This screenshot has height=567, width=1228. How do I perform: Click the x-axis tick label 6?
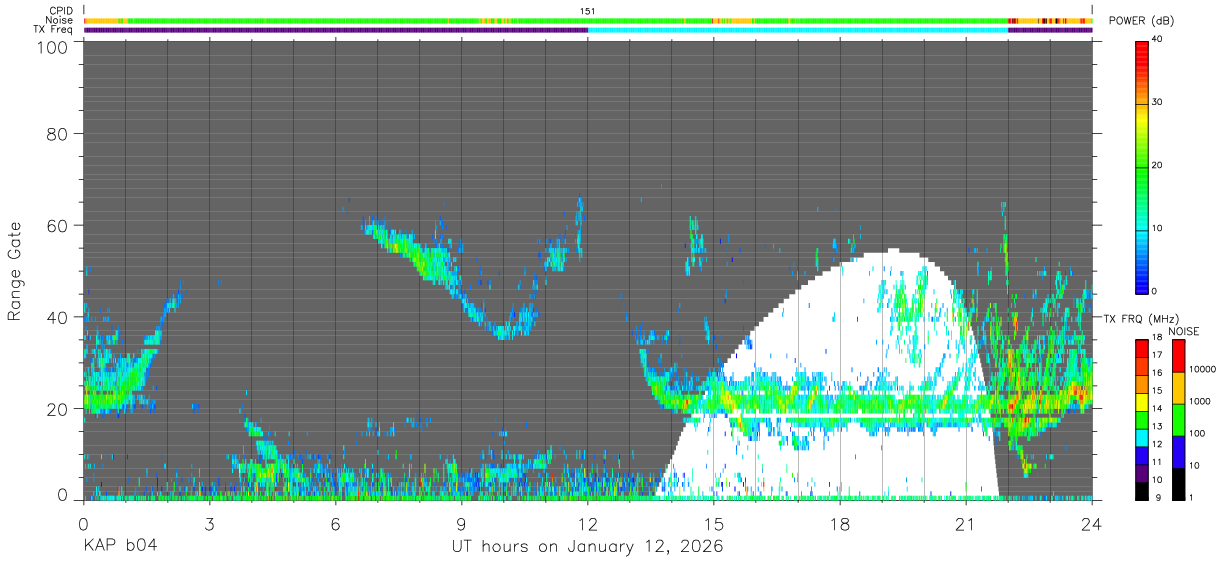tap(335, 524)
